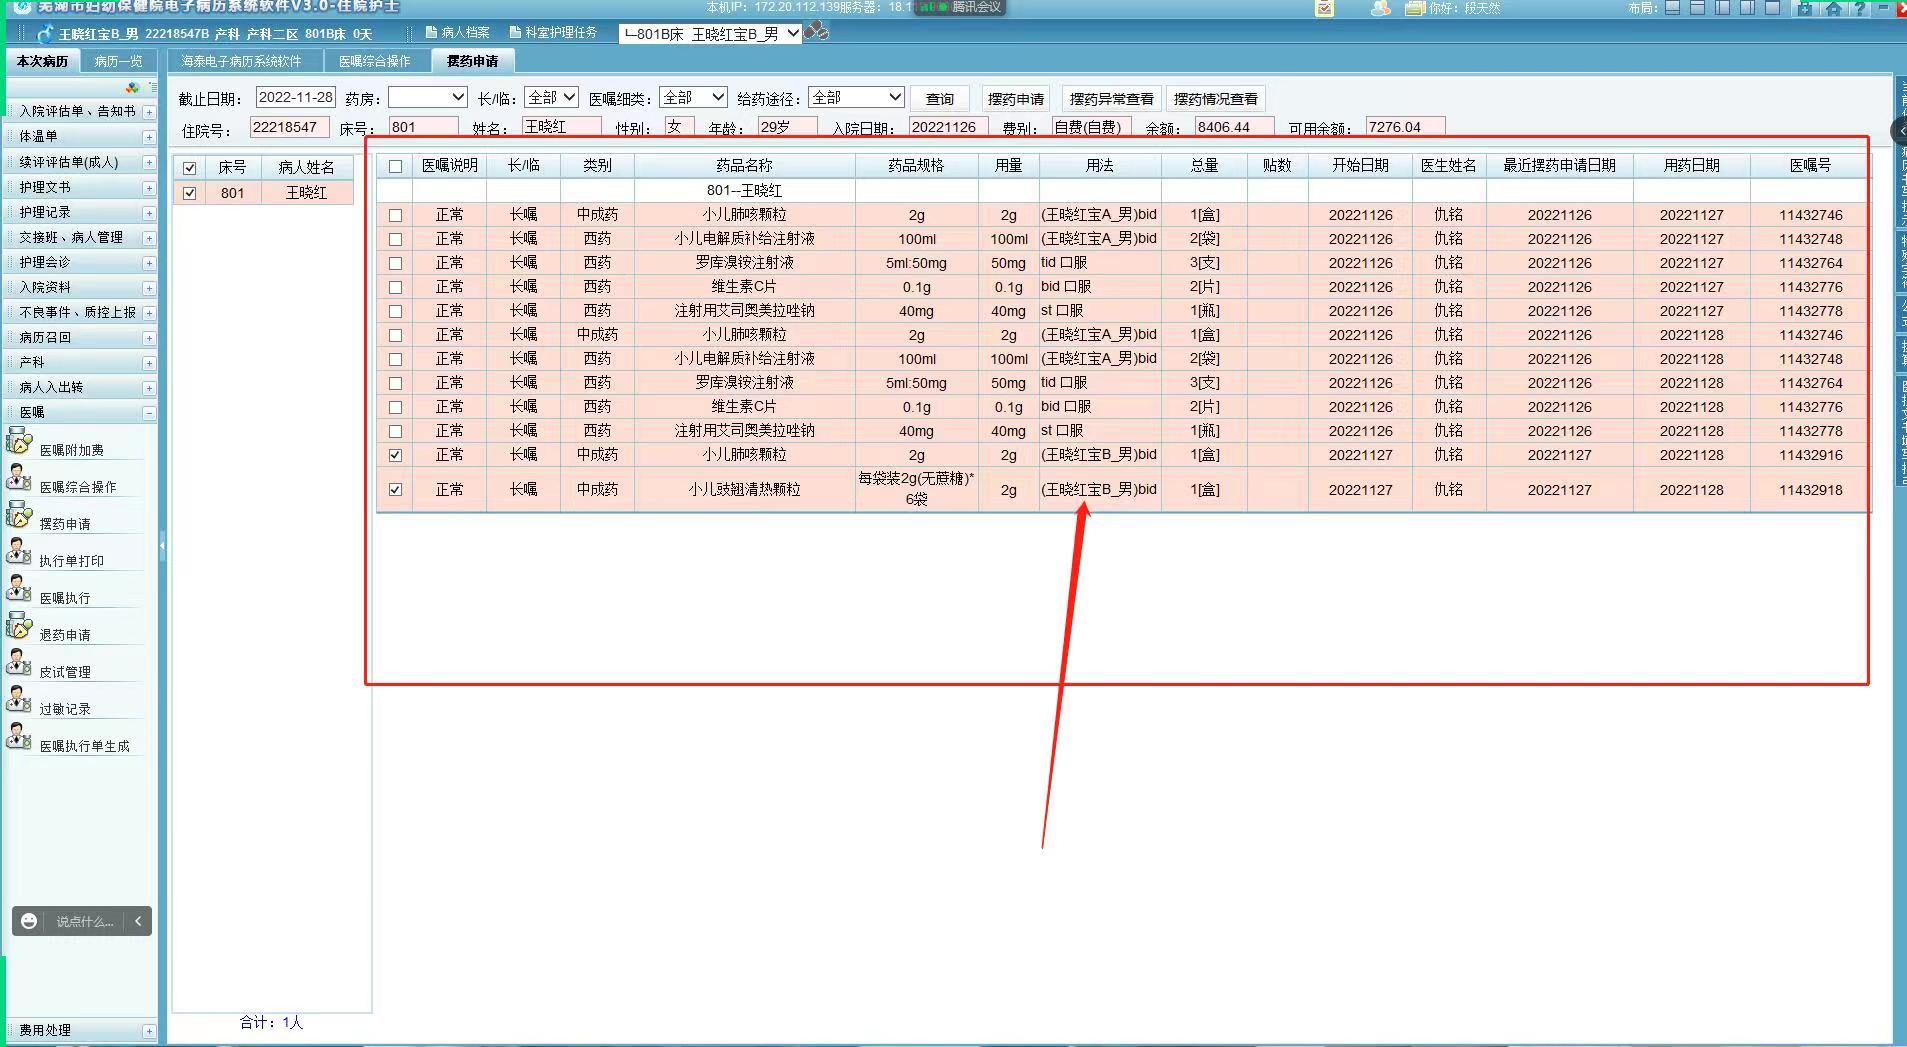The width and height of the screenshot is (1907, 1047).
Task: Click the 摆药情况查看 button
Action: [x=1216, y=99]
